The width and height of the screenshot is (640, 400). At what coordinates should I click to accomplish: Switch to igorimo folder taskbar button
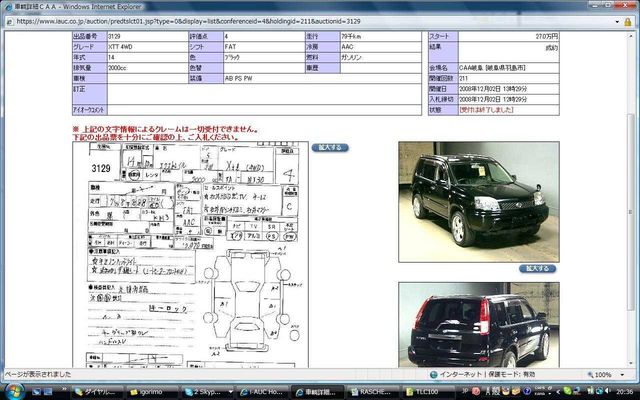[151, 392]
